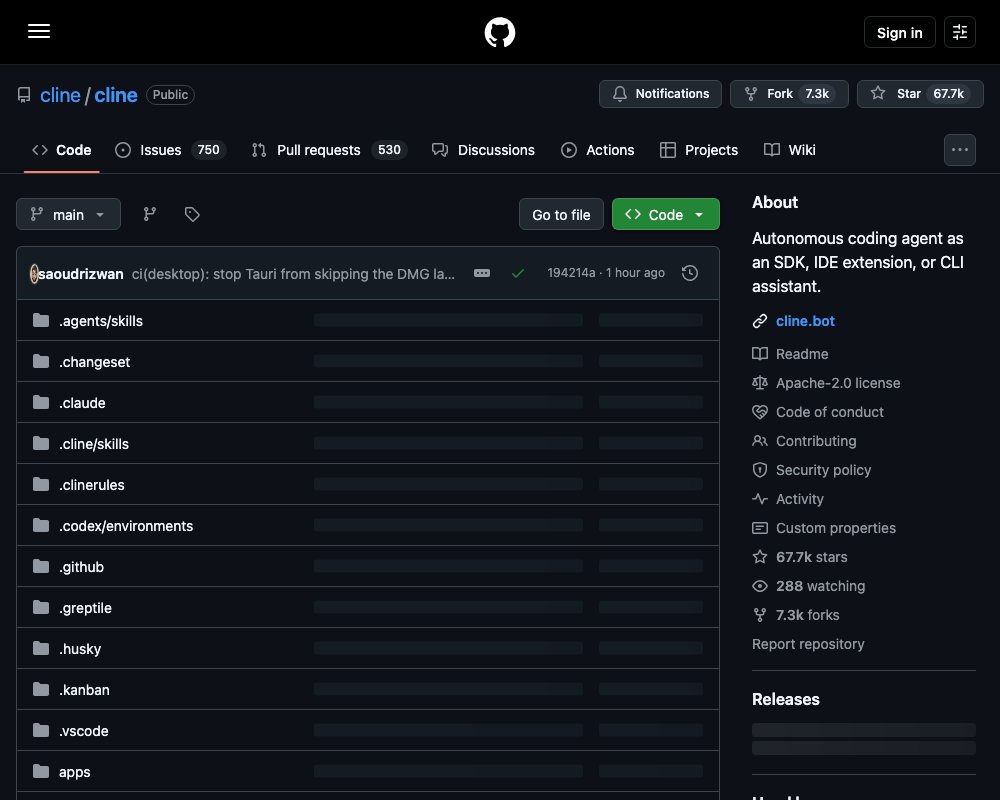Open commit hash 194214a
Viewport: 1000px width, 800px height.
(x=571, y=273)
